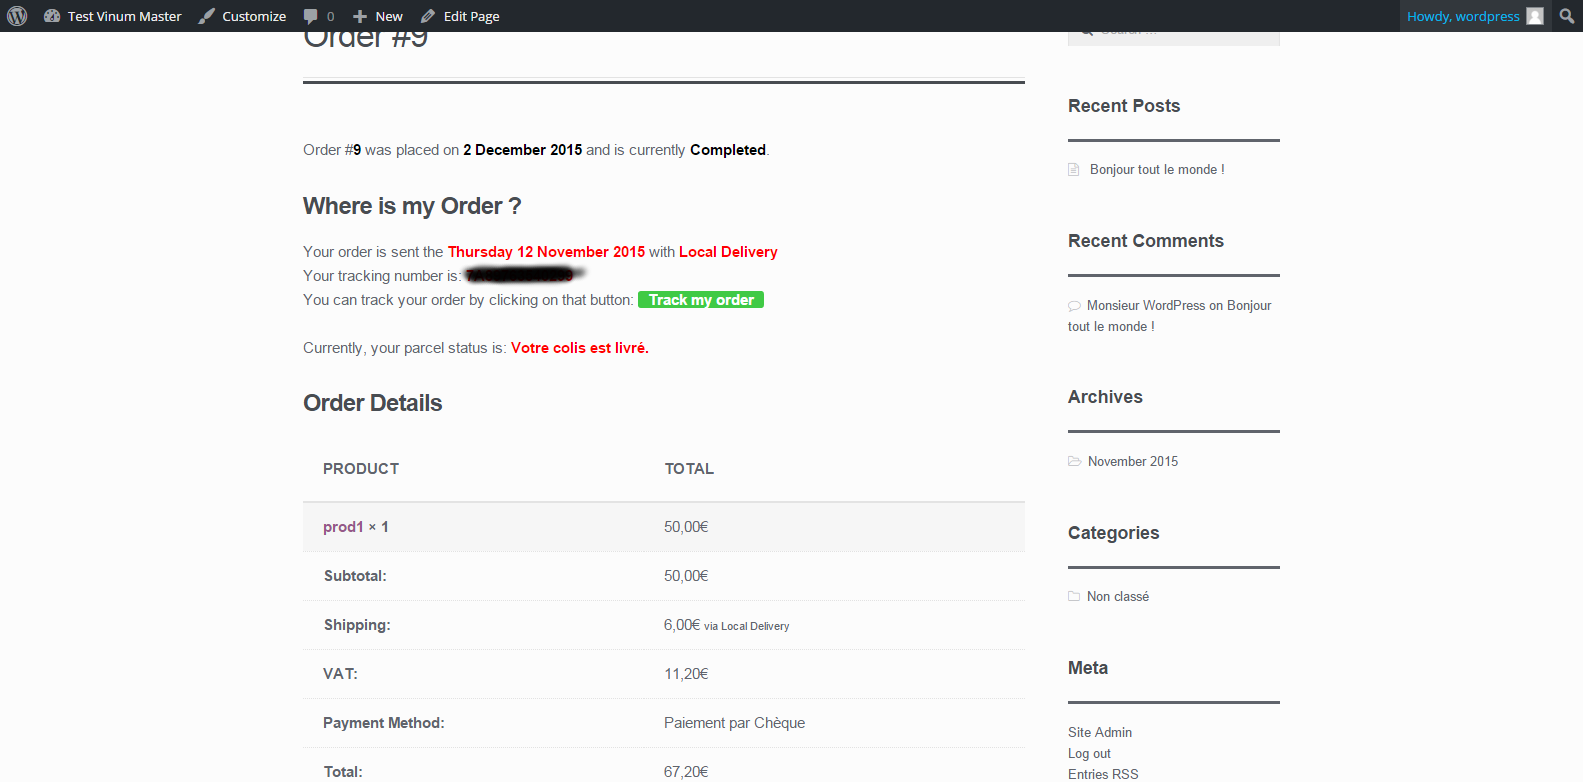Click the 11,20€ VAT amount

[686, 674]
